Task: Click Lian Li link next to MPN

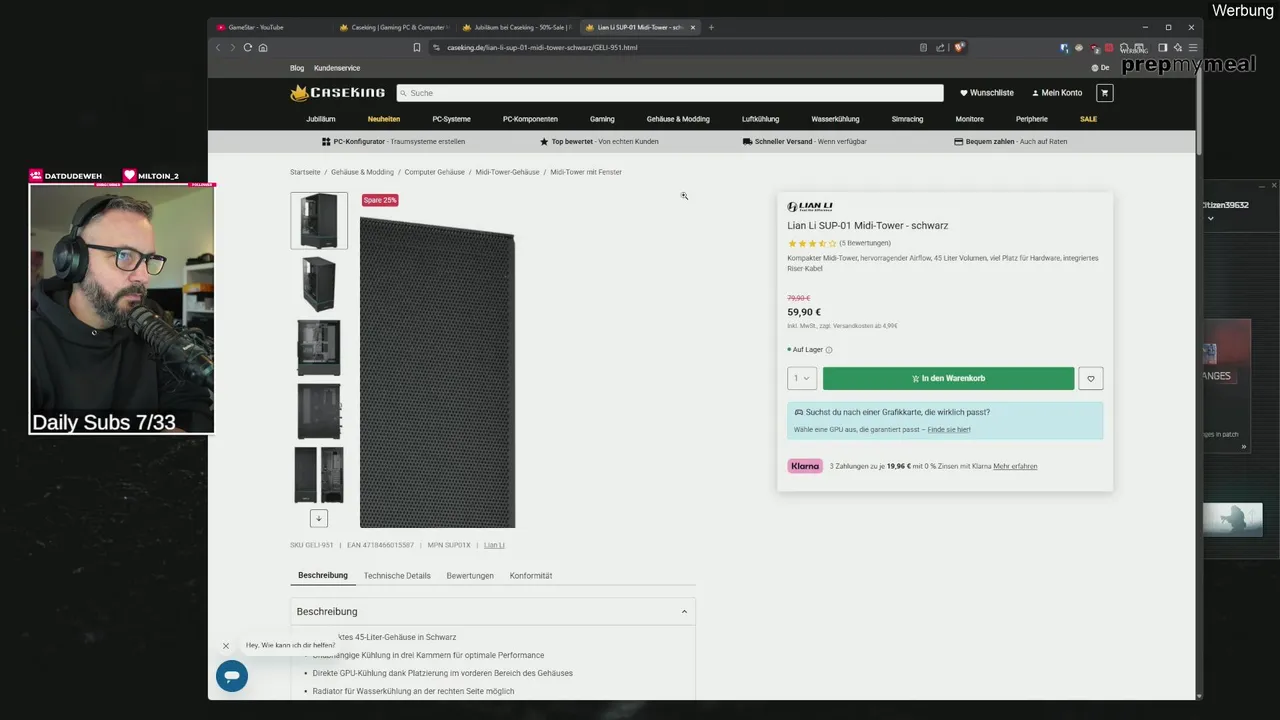Action: (494, 545)
